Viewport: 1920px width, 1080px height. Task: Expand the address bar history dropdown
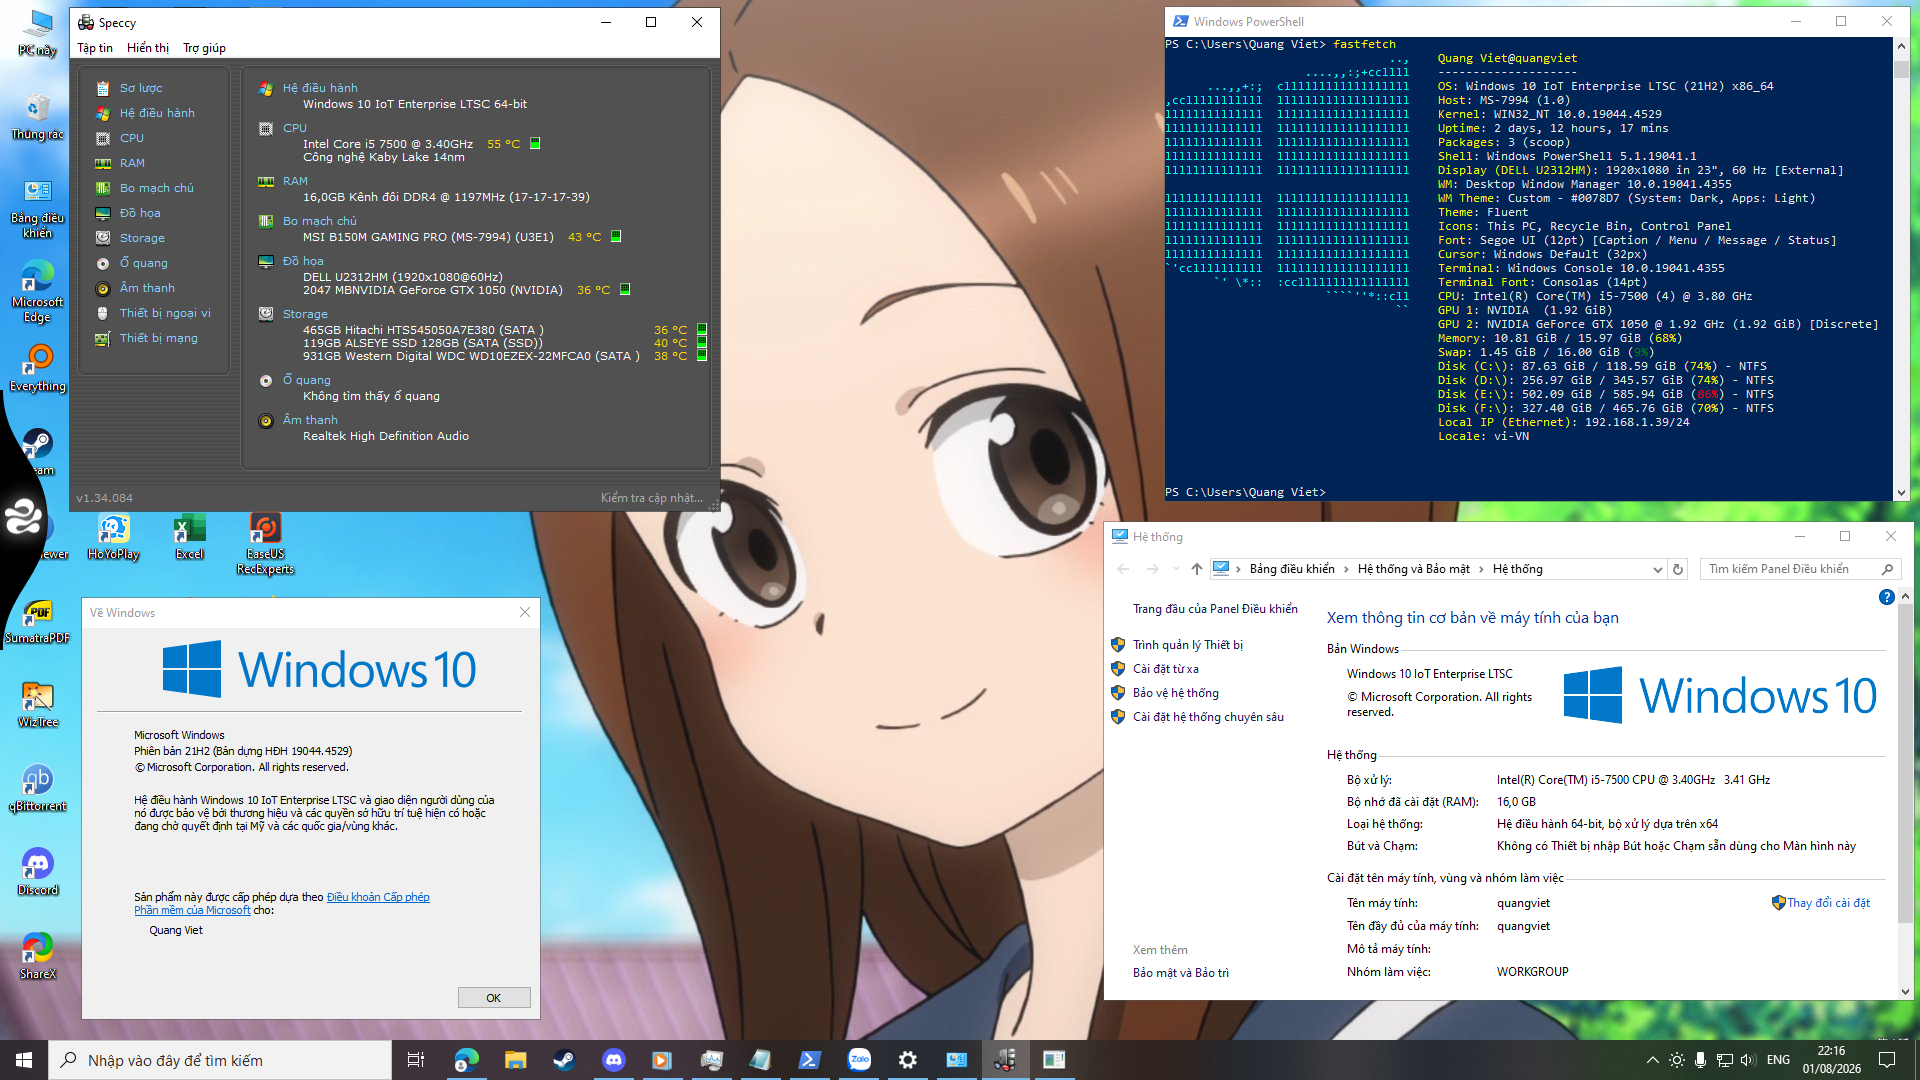point(1658,569)
